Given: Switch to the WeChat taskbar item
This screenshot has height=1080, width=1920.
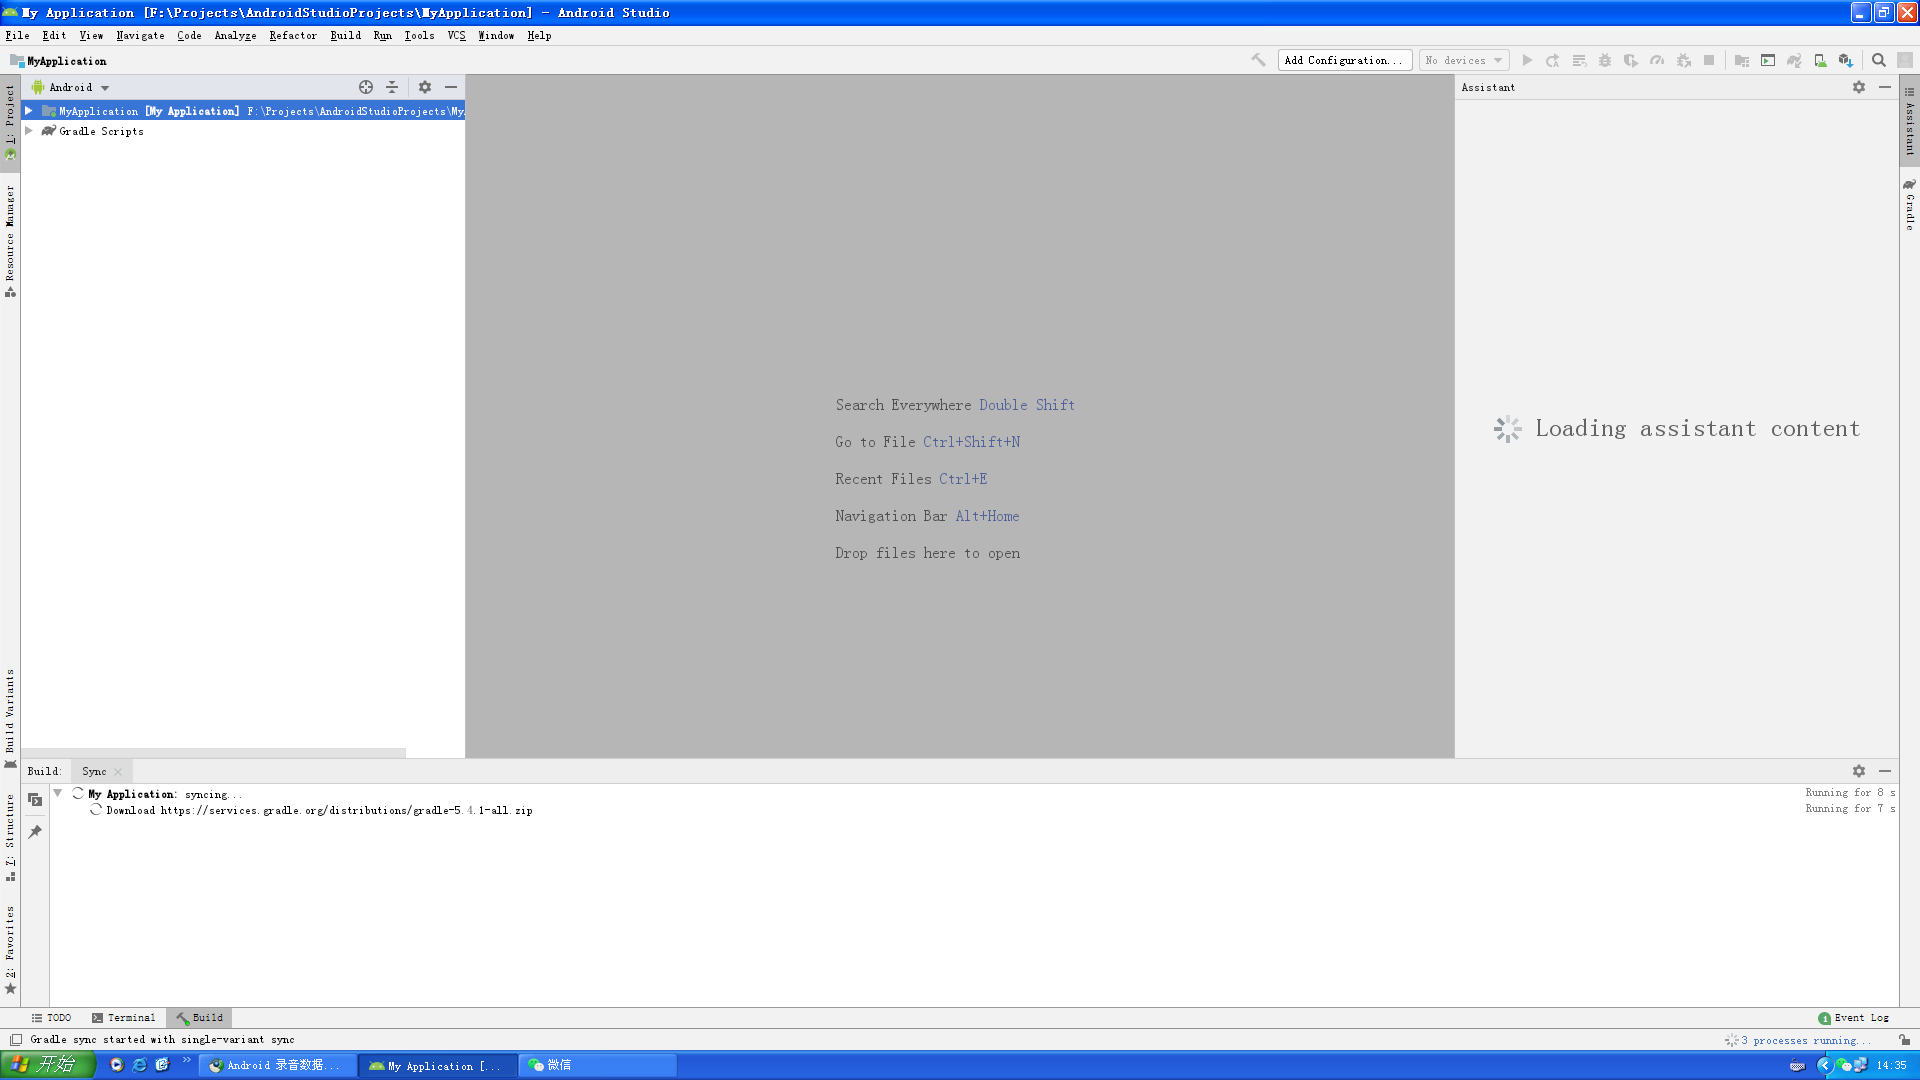Looking at the screenshot, I should 597,1065.
